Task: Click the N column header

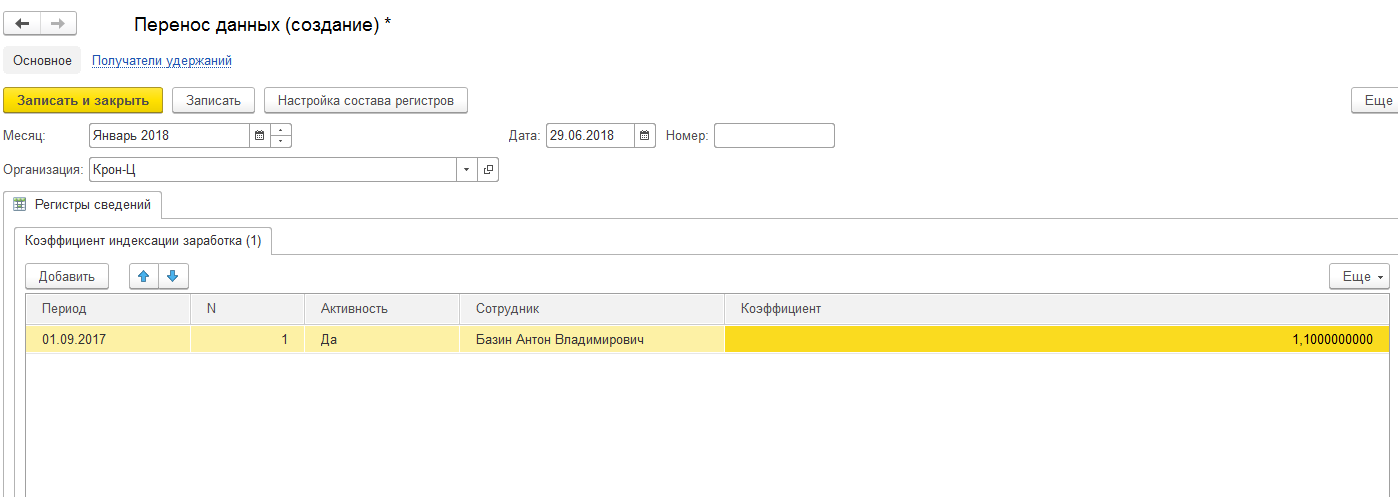Action: [247, 309]
